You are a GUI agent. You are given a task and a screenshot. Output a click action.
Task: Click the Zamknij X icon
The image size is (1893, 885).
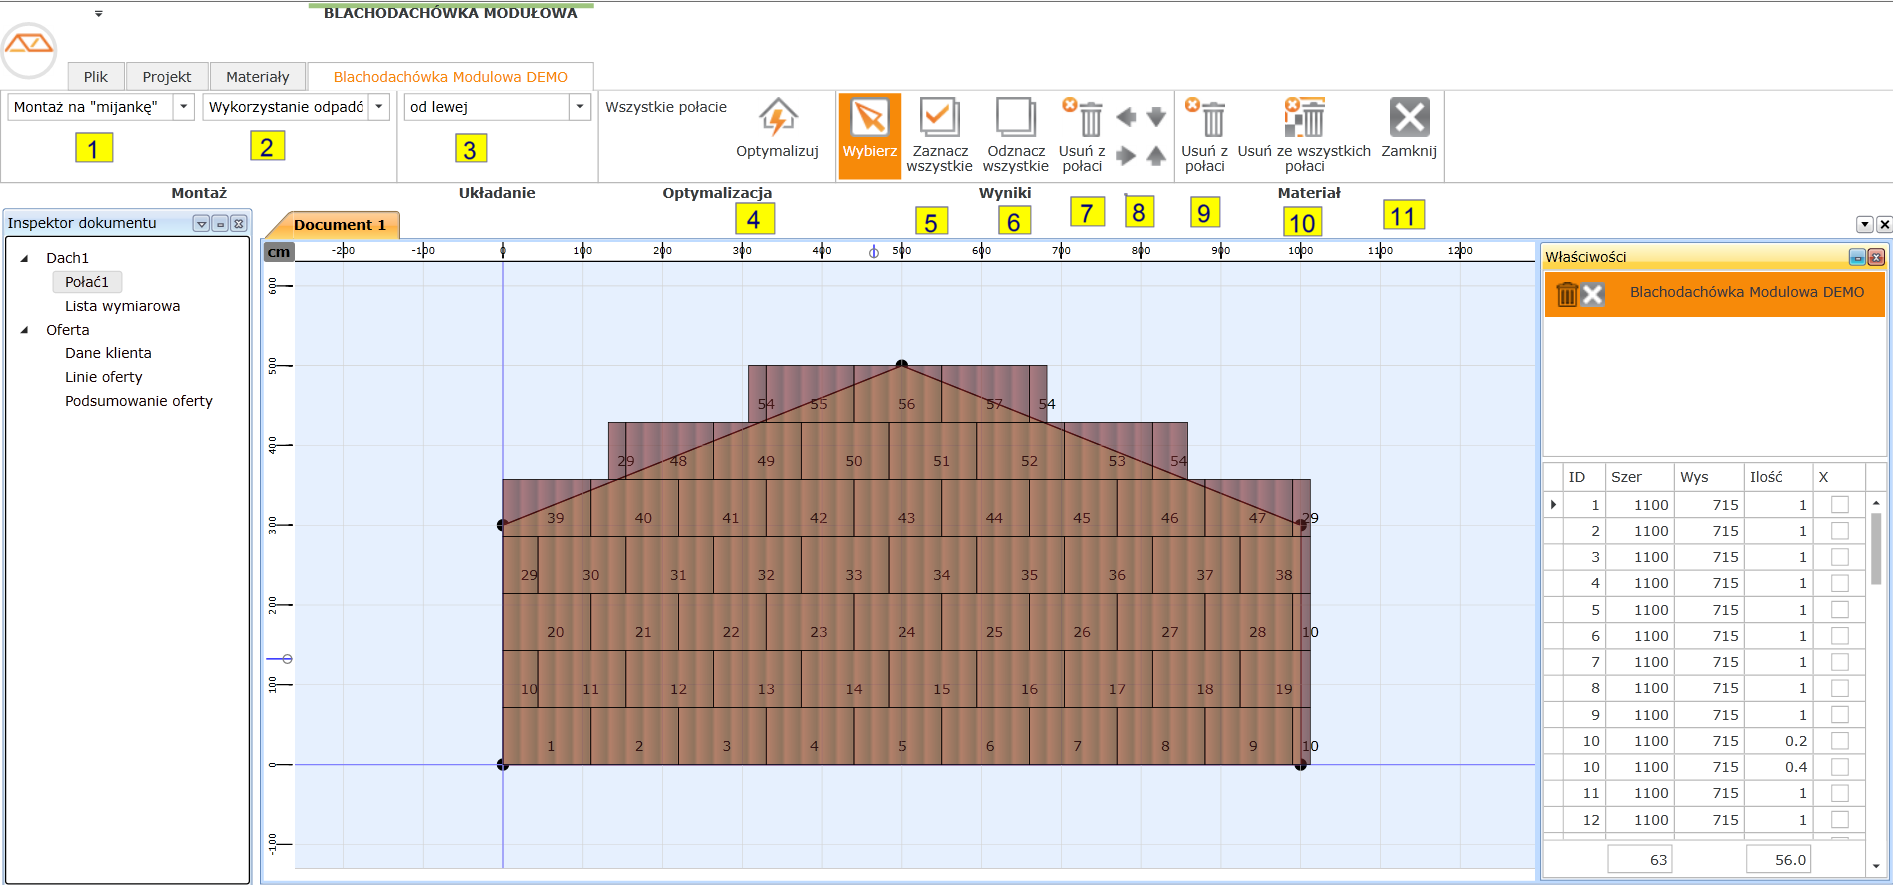1409,118
